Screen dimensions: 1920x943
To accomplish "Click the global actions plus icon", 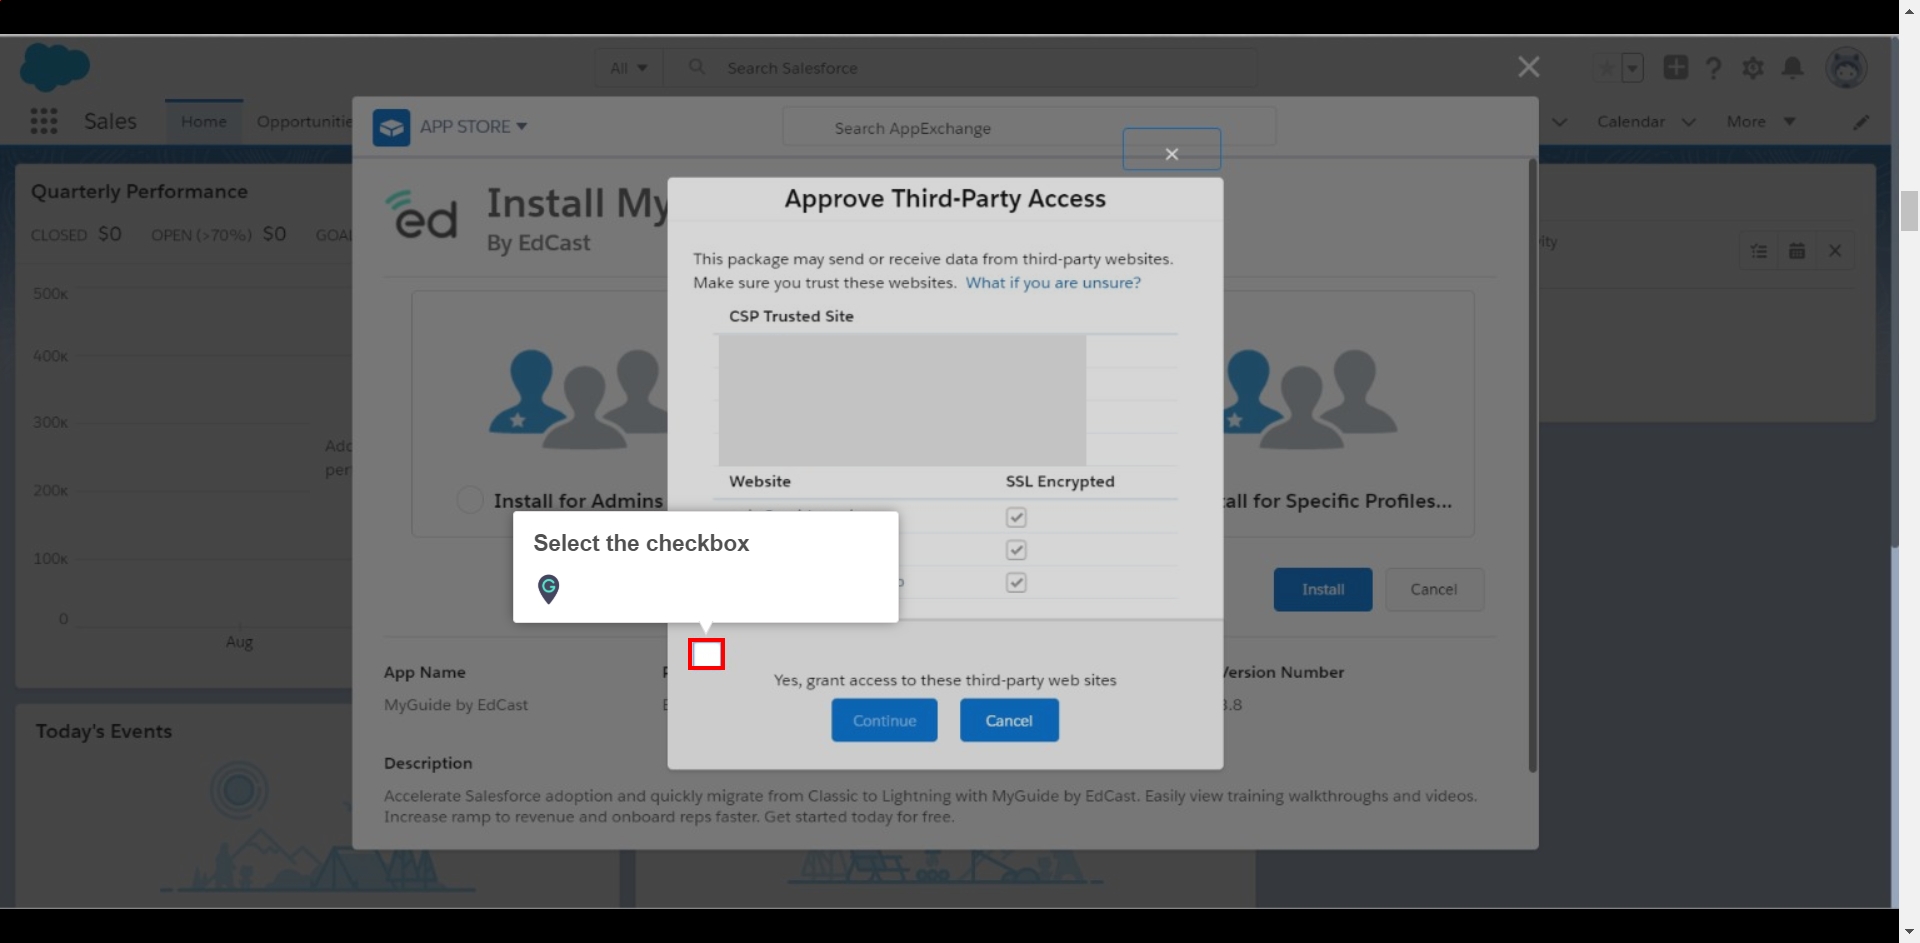I will click(x=1675, y=67).
